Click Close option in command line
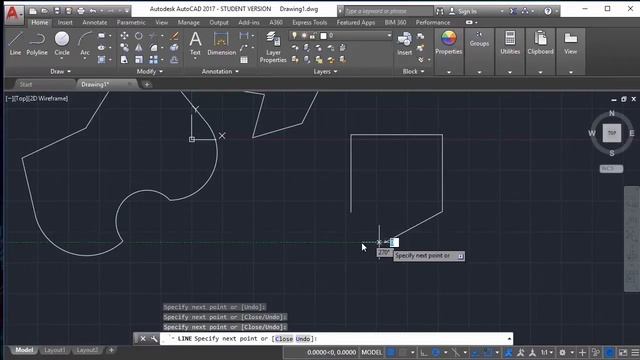The height and width of the screenshot is (360, 640). [x=284, y=339]
